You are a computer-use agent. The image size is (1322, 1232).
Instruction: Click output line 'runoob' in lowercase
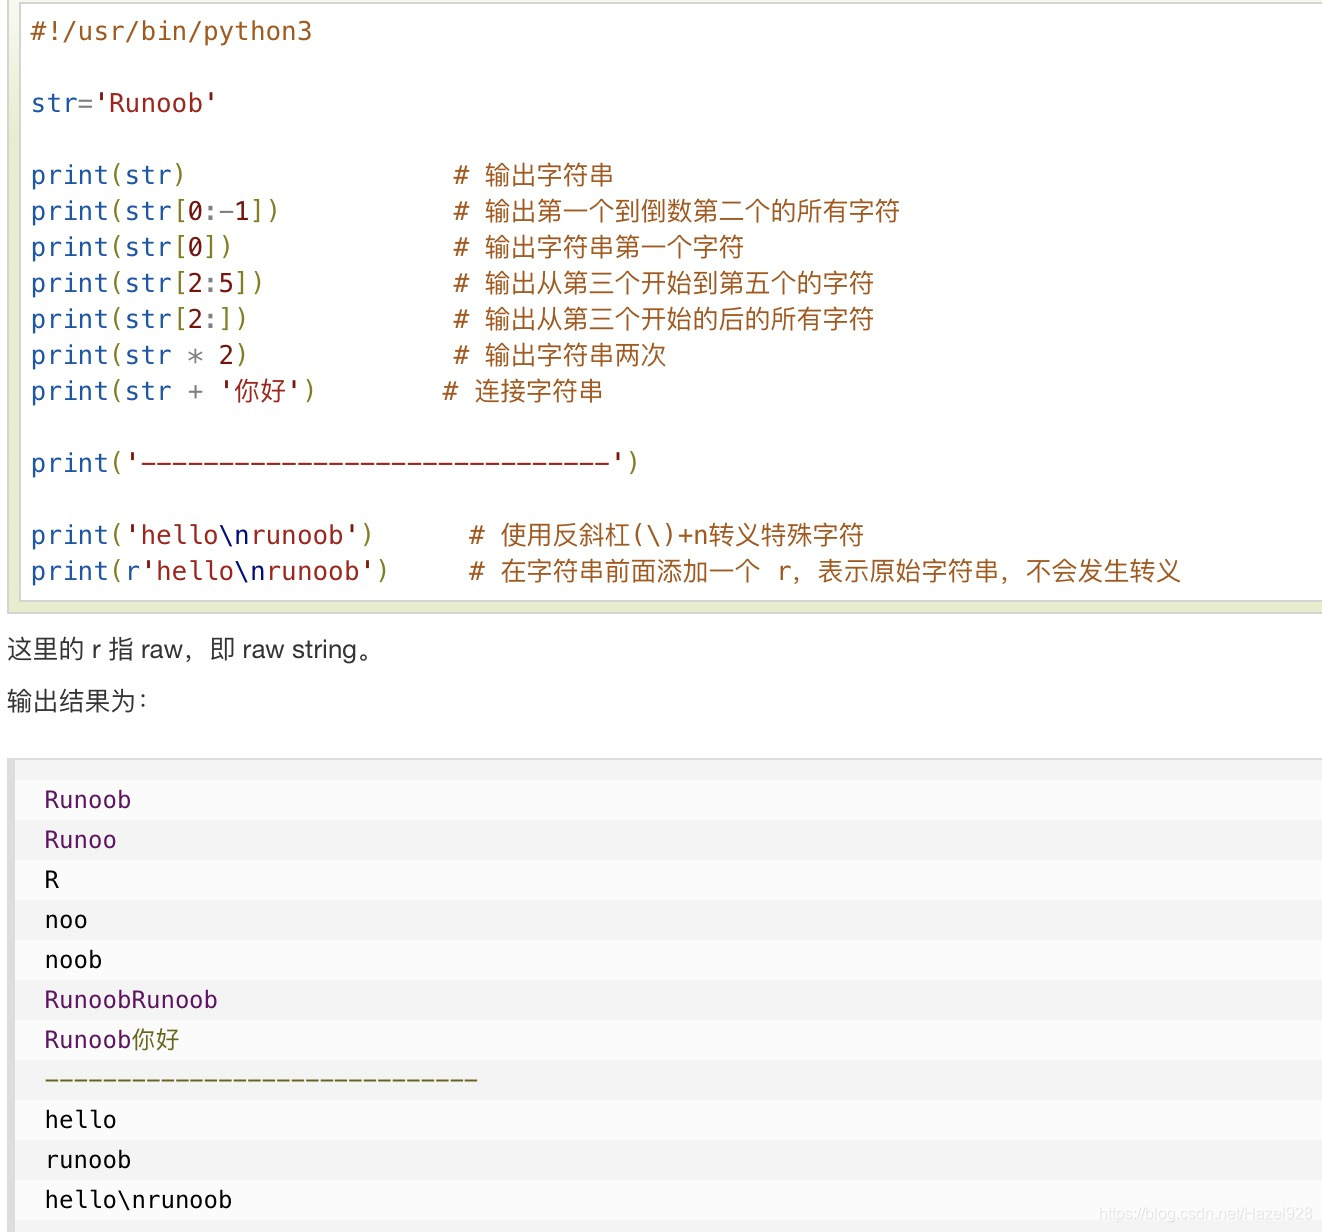point(88,1160)
